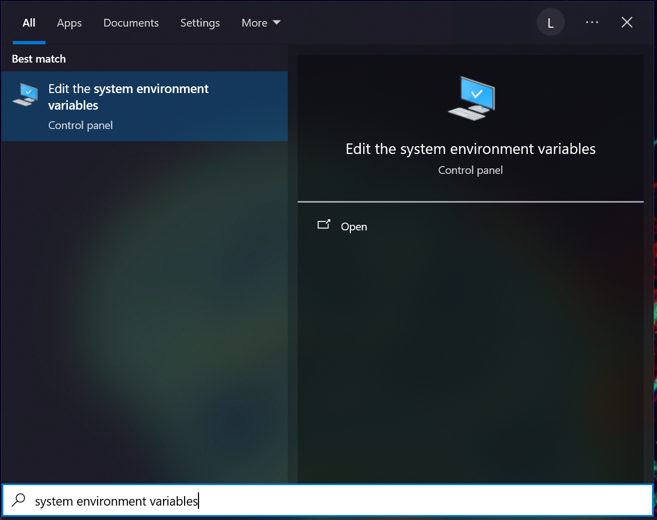This screenshot has width=657, height=520.
Task: Close the search panel with X
Action: point(627,22)
